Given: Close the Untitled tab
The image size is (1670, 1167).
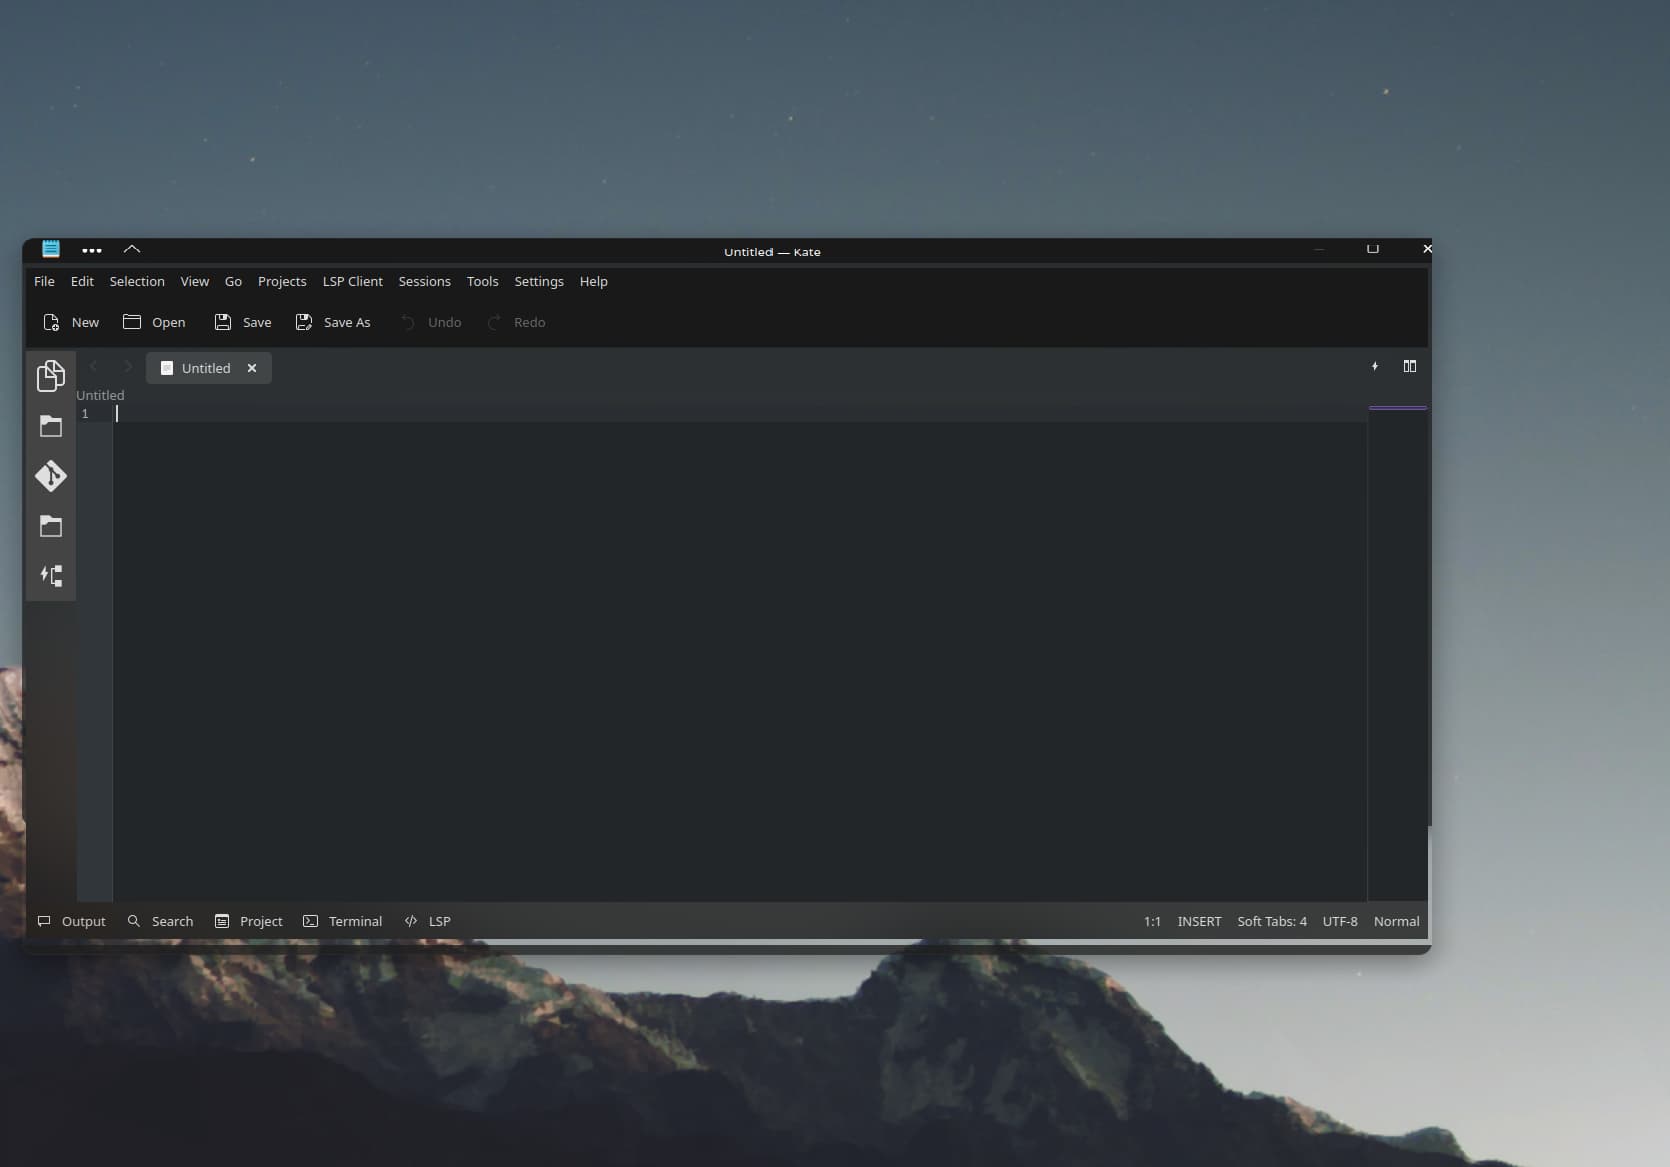Looking at the screenshot, I should tap(252, 368).
